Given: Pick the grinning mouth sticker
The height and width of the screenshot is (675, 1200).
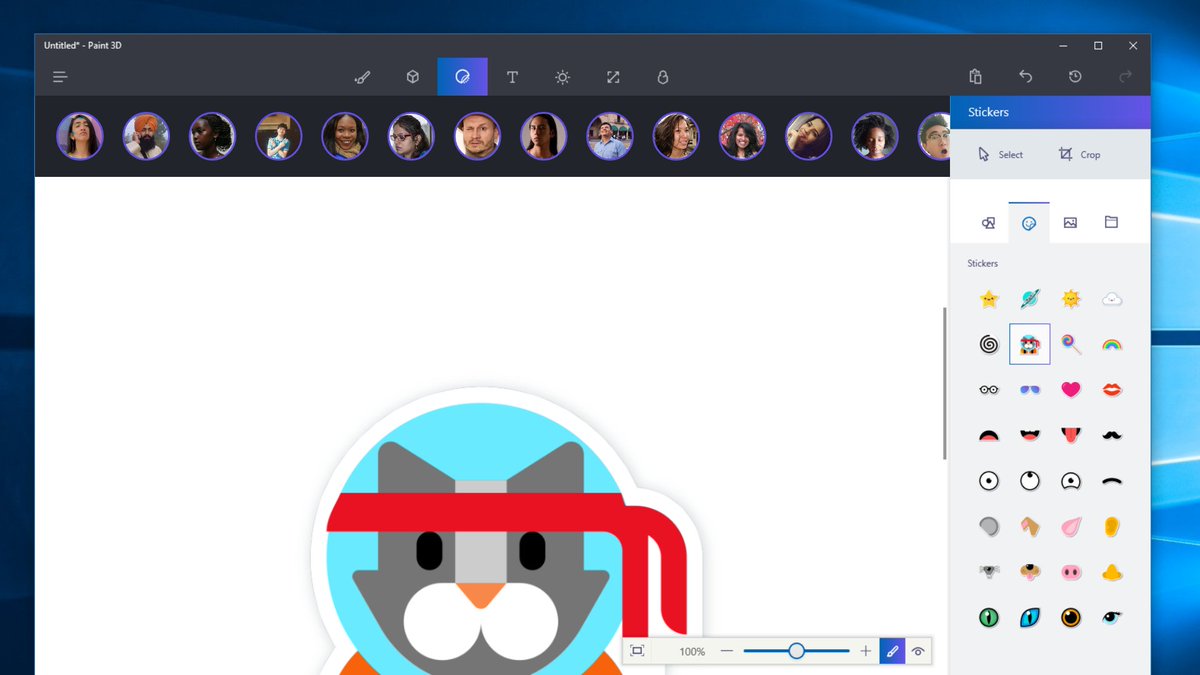Looking at the screenshot, I should pos(1030,435).
